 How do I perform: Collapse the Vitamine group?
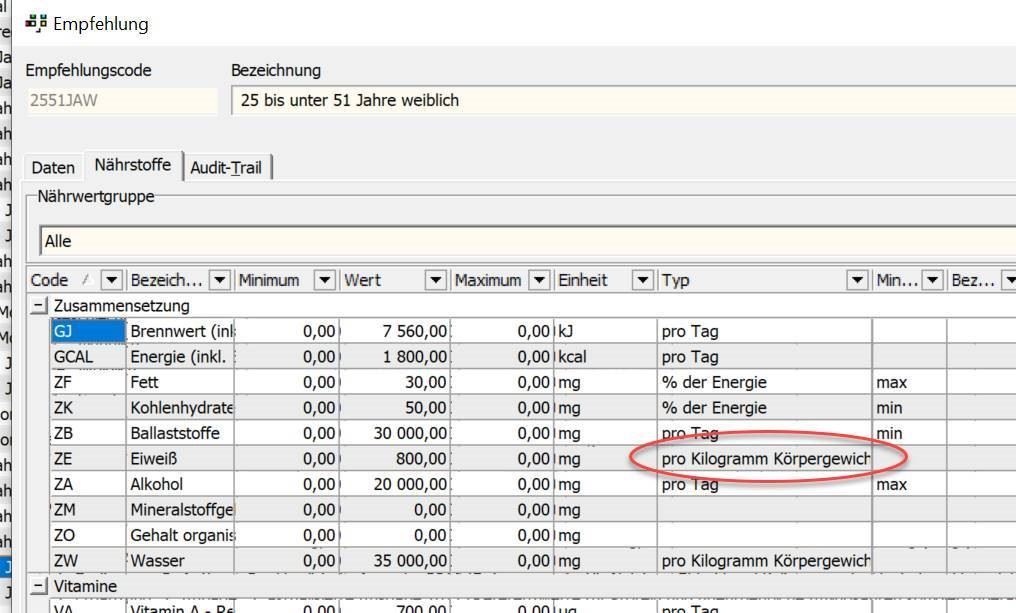click(39, 586)
